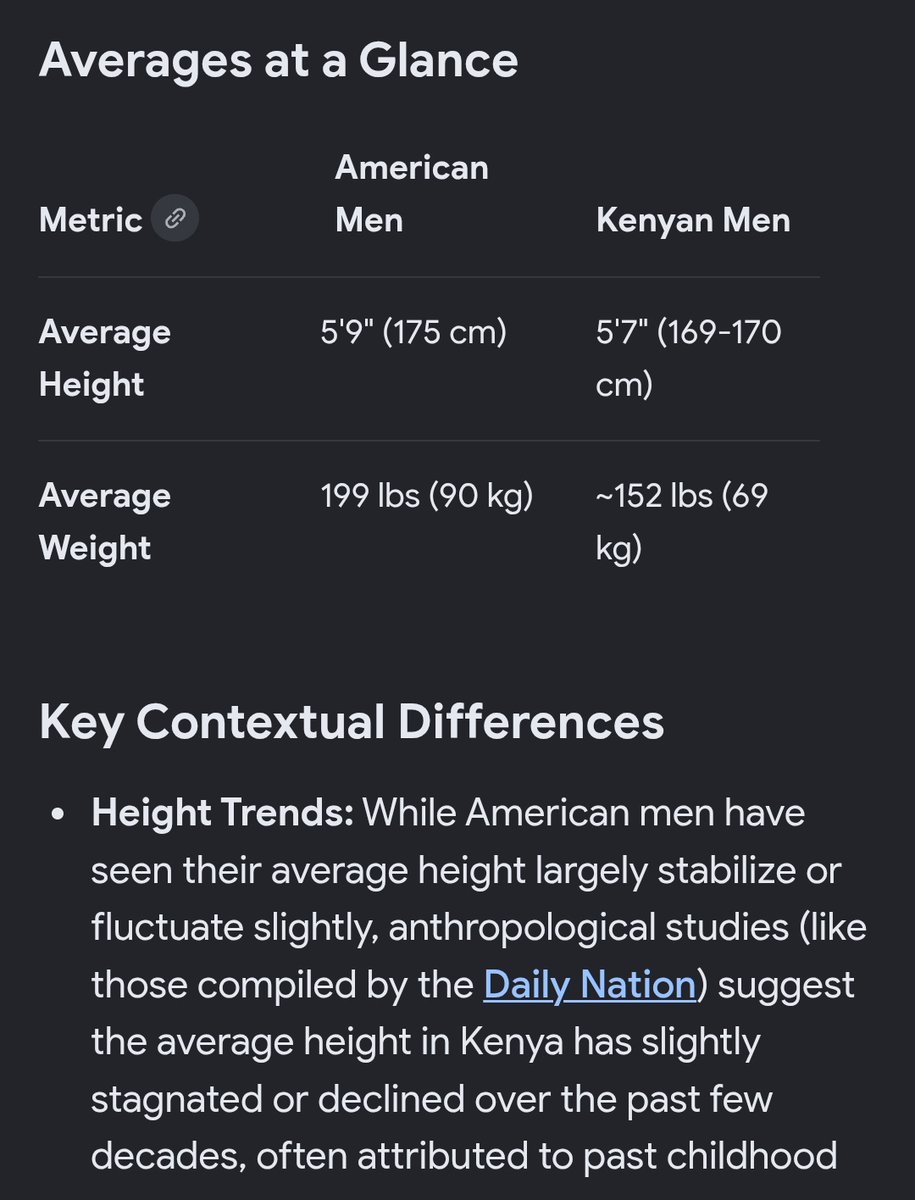Screen dimensions: 915x1200
Task: Open the Daily Nation link
Action: [x=589, y=985]
